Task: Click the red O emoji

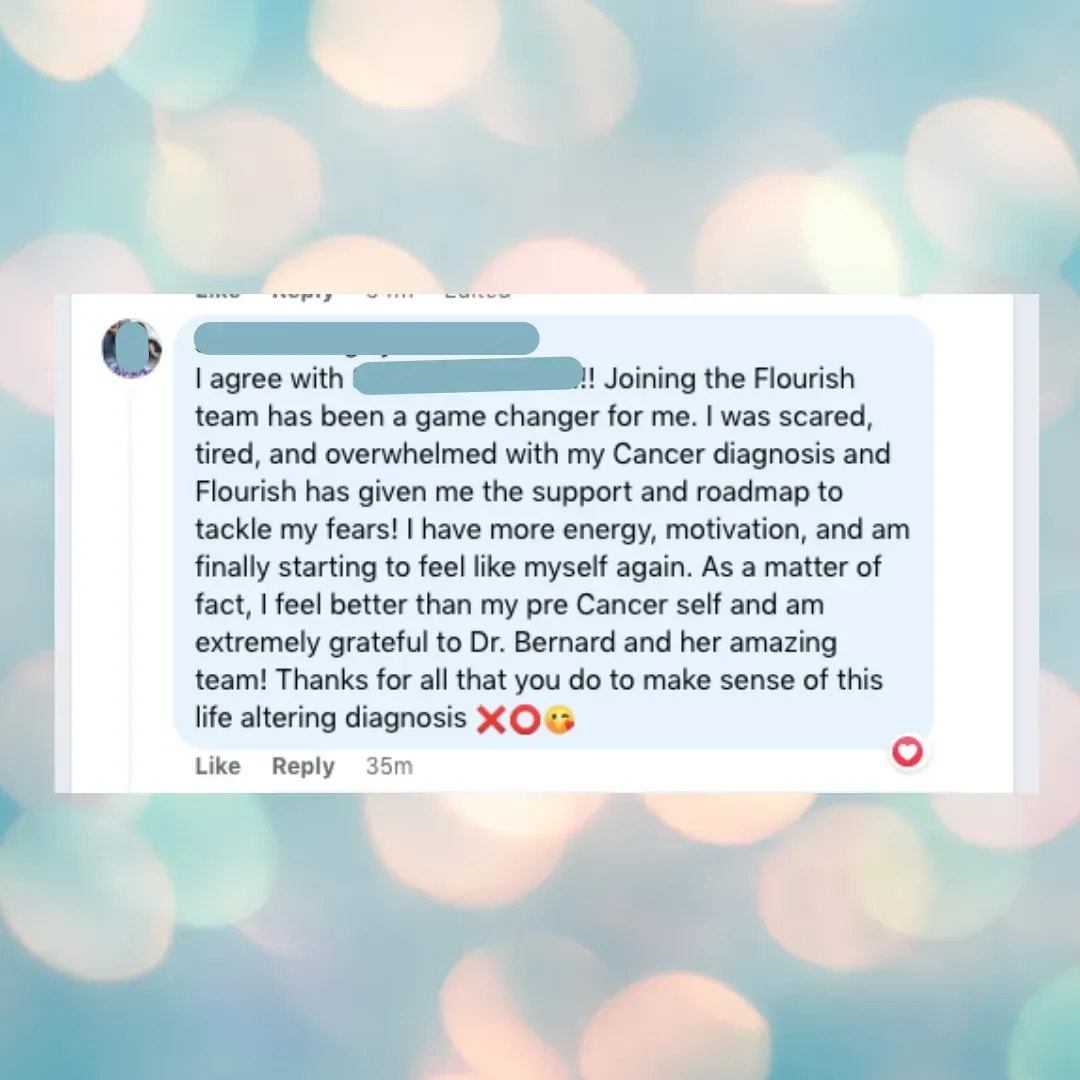Action: click(525, 720)
